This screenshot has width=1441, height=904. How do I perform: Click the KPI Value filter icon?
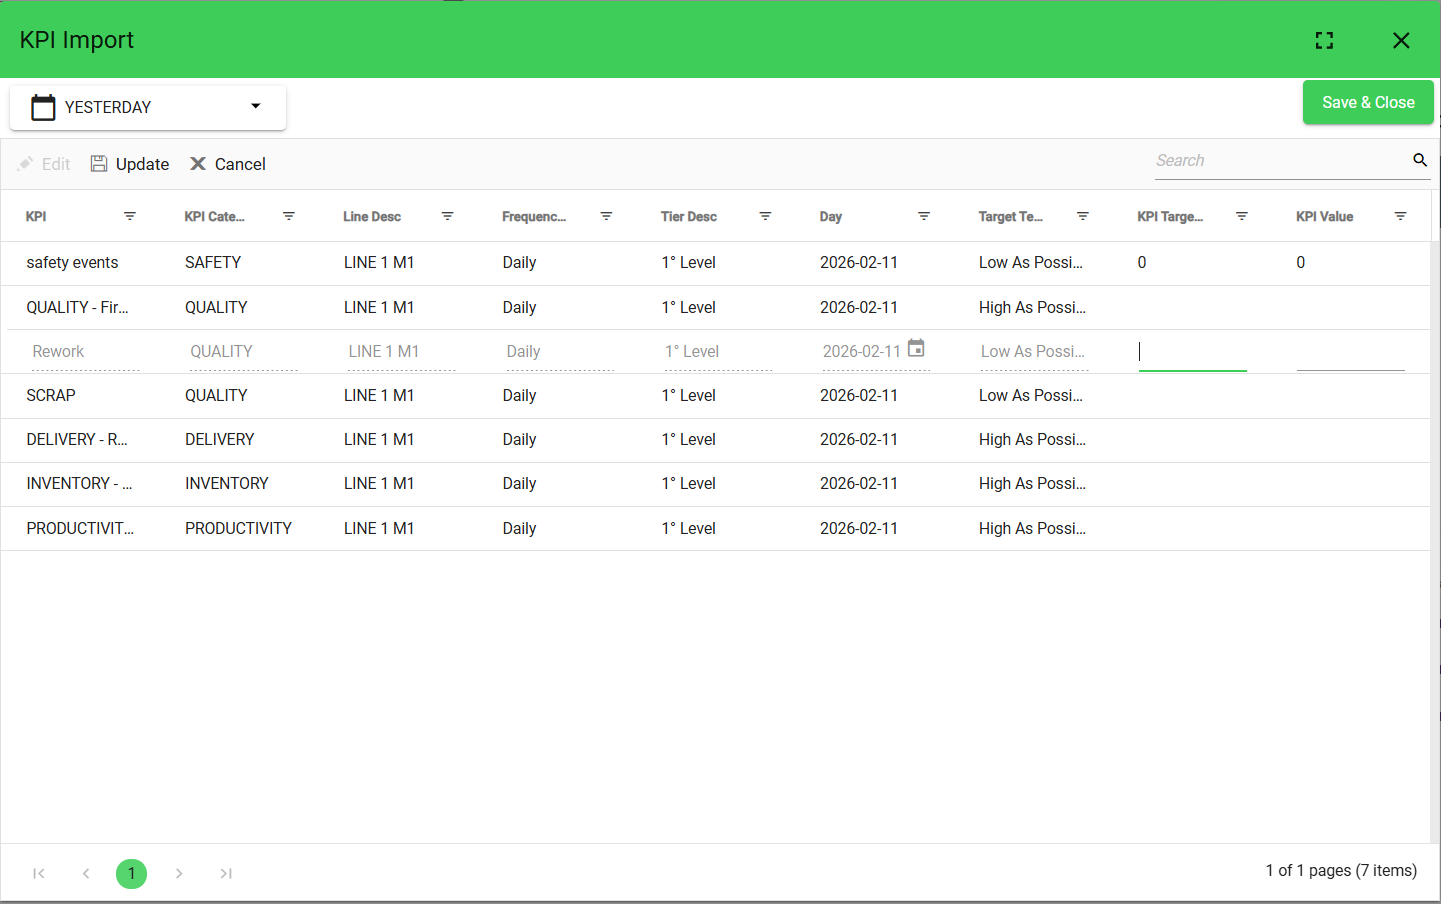click(x=1400, y=216)
